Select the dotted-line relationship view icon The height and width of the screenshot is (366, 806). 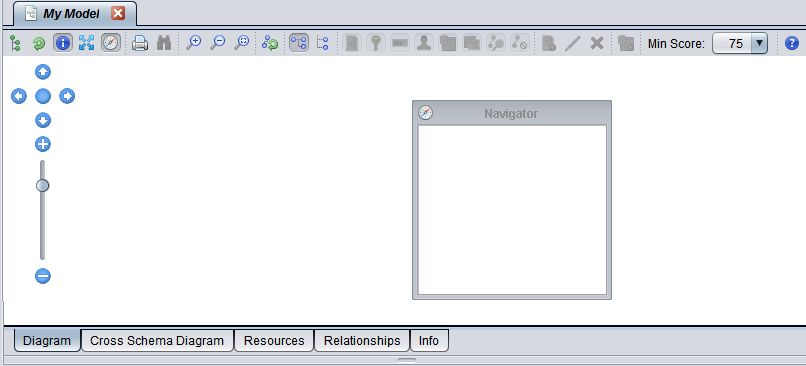pos(322,43)
